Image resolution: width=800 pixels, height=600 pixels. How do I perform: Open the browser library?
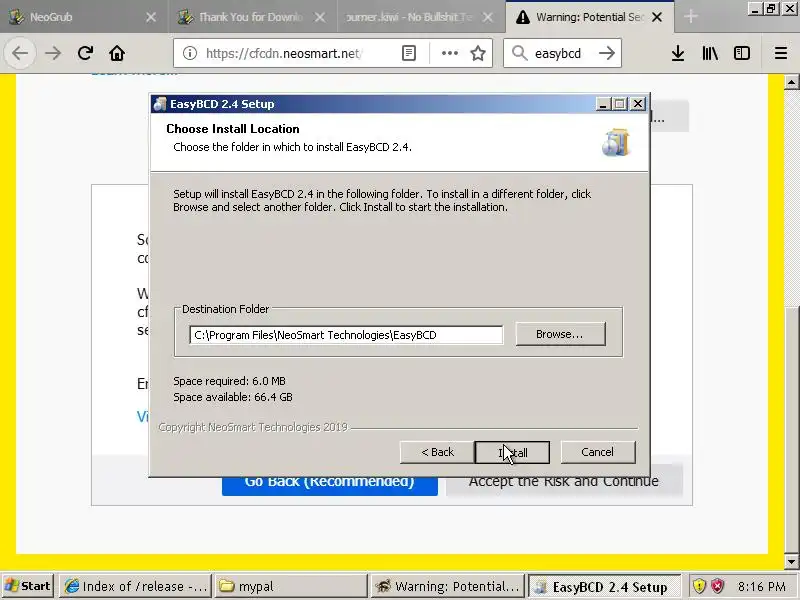point(710,53)
